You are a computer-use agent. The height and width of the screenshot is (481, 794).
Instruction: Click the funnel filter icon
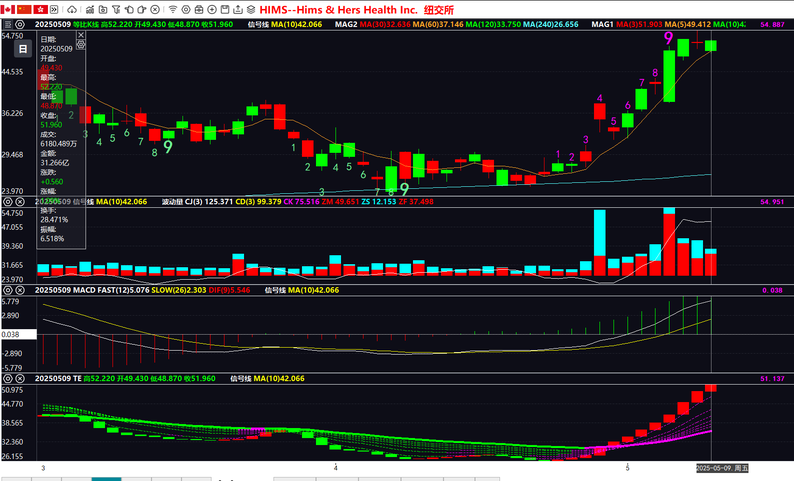(x=116, y=9)
